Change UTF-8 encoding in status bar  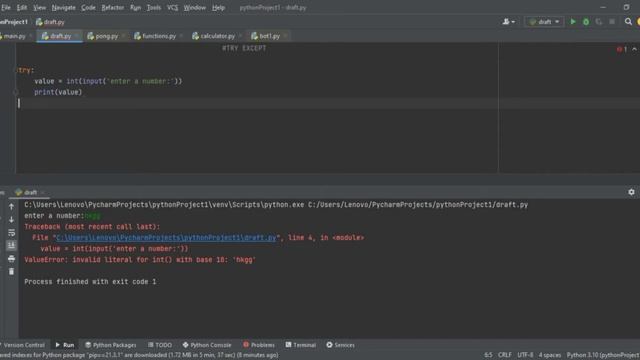pyautogui.click(x=525, y=355)
